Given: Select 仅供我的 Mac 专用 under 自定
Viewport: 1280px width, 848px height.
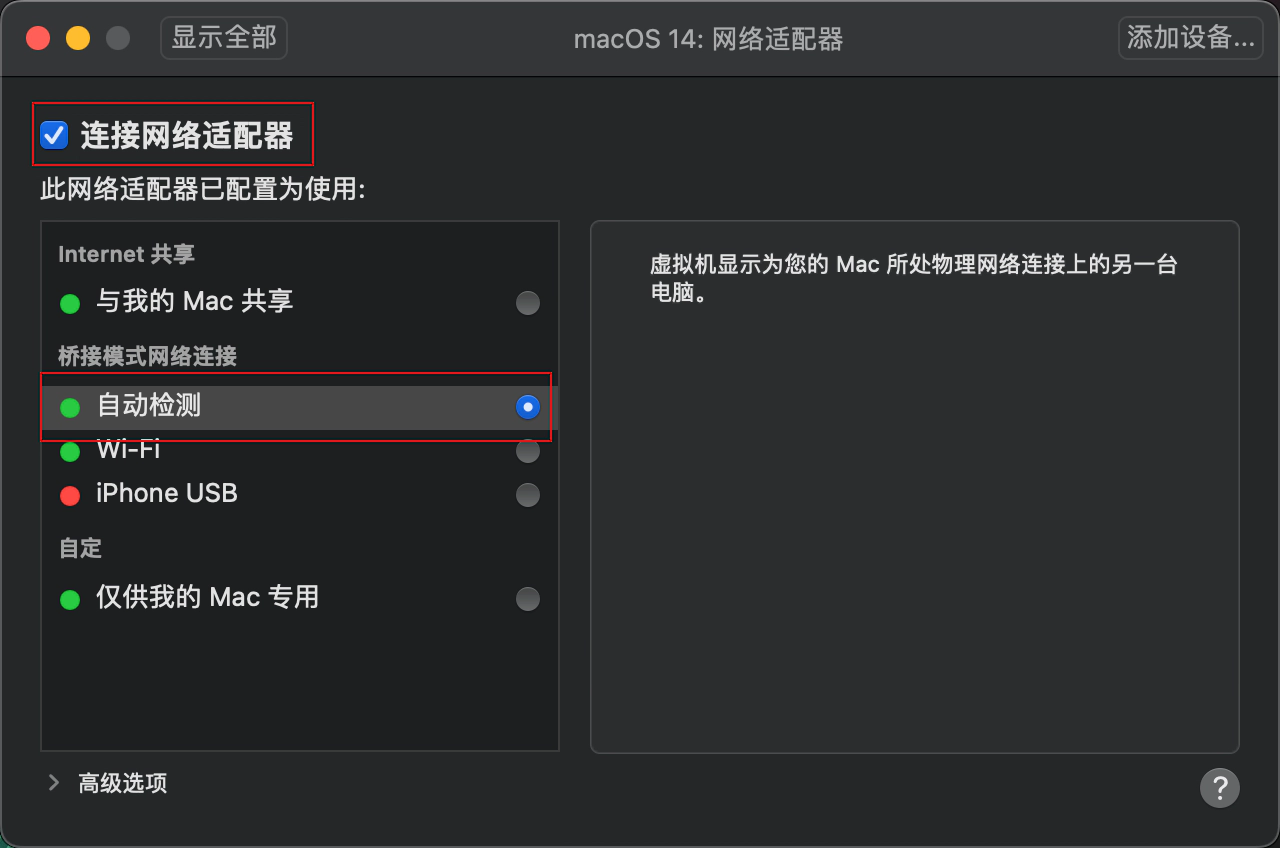Looking at the screenshot, I should (528, 599).
